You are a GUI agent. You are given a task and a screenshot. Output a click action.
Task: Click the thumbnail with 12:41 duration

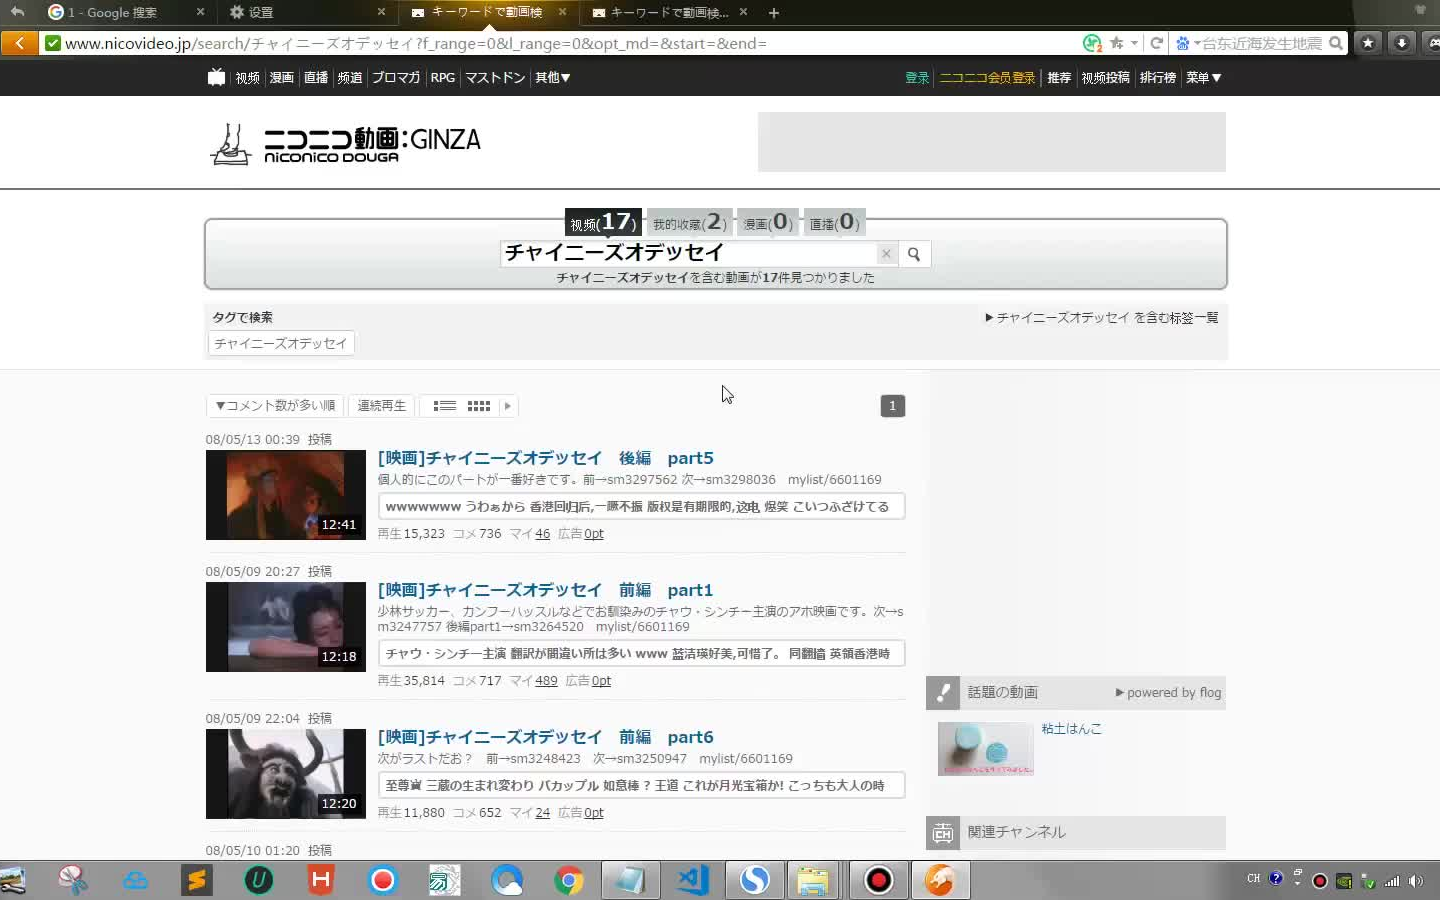pos(286,495)
